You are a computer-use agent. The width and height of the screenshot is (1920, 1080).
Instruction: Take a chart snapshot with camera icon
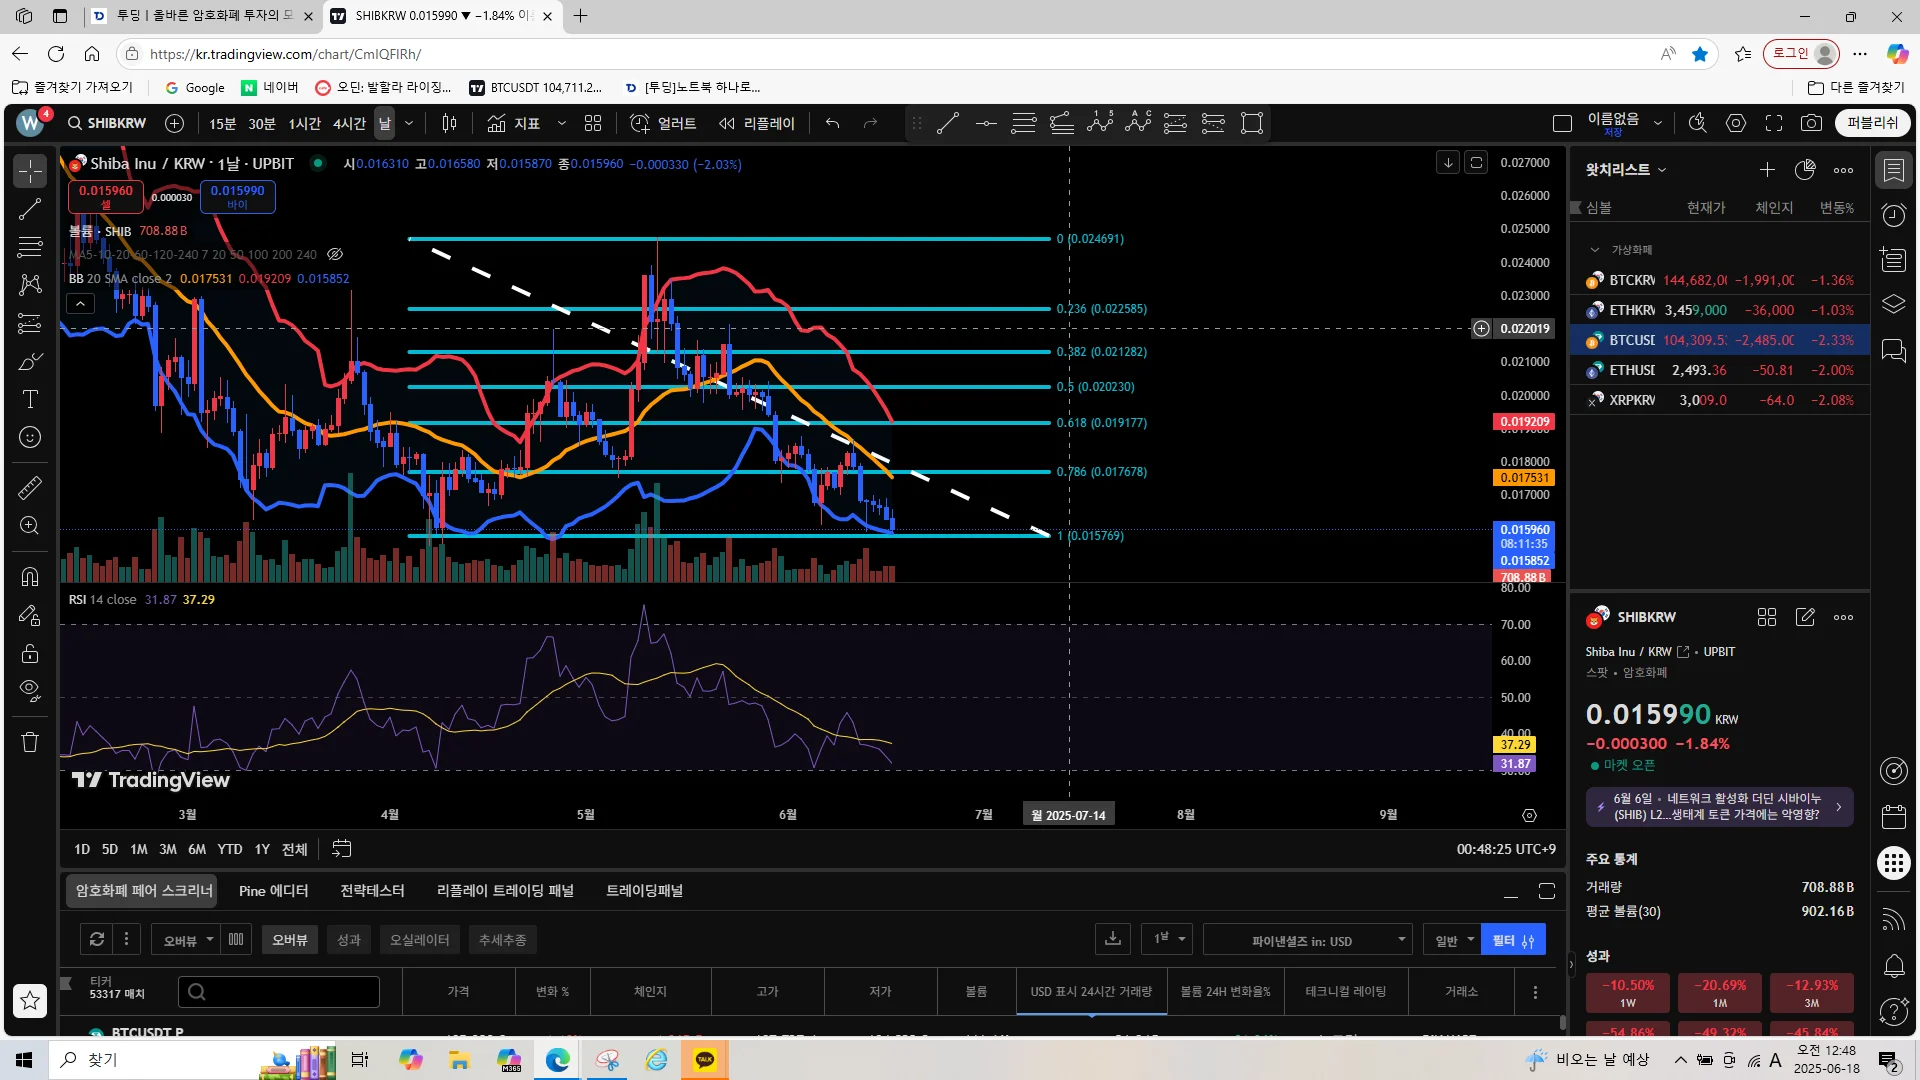[1811, 123]
